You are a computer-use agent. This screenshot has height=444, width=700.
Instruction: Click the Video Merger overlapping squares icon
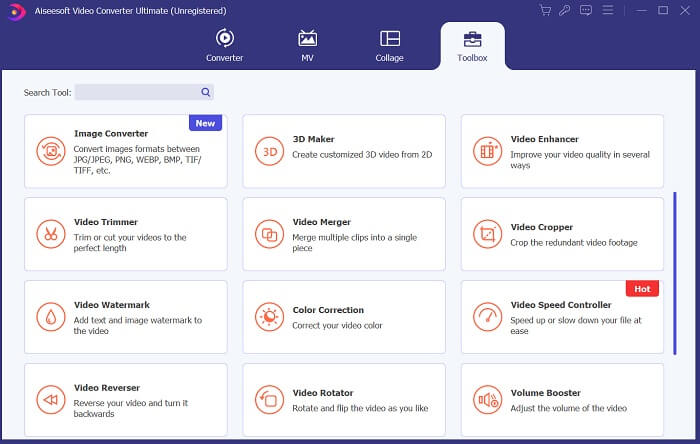pos(269,234)
